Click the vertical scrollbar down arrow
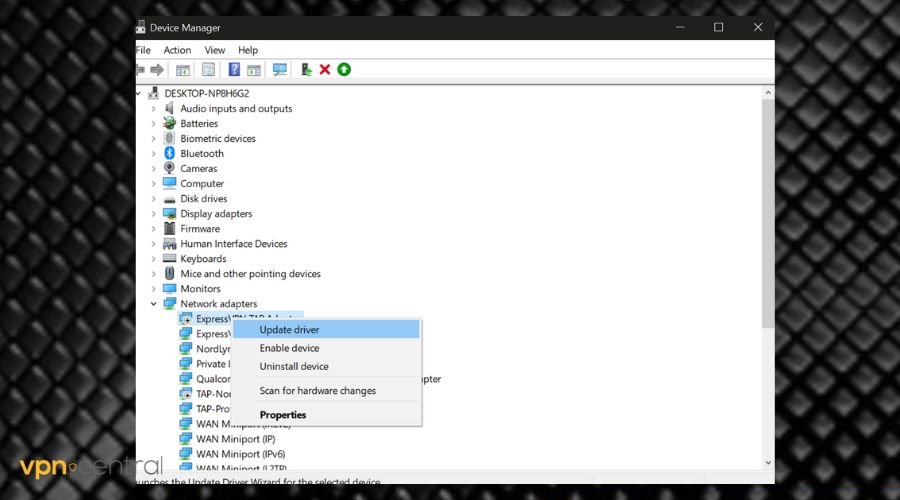The height and width of the screenshot is (500, 900). [767, 463]
